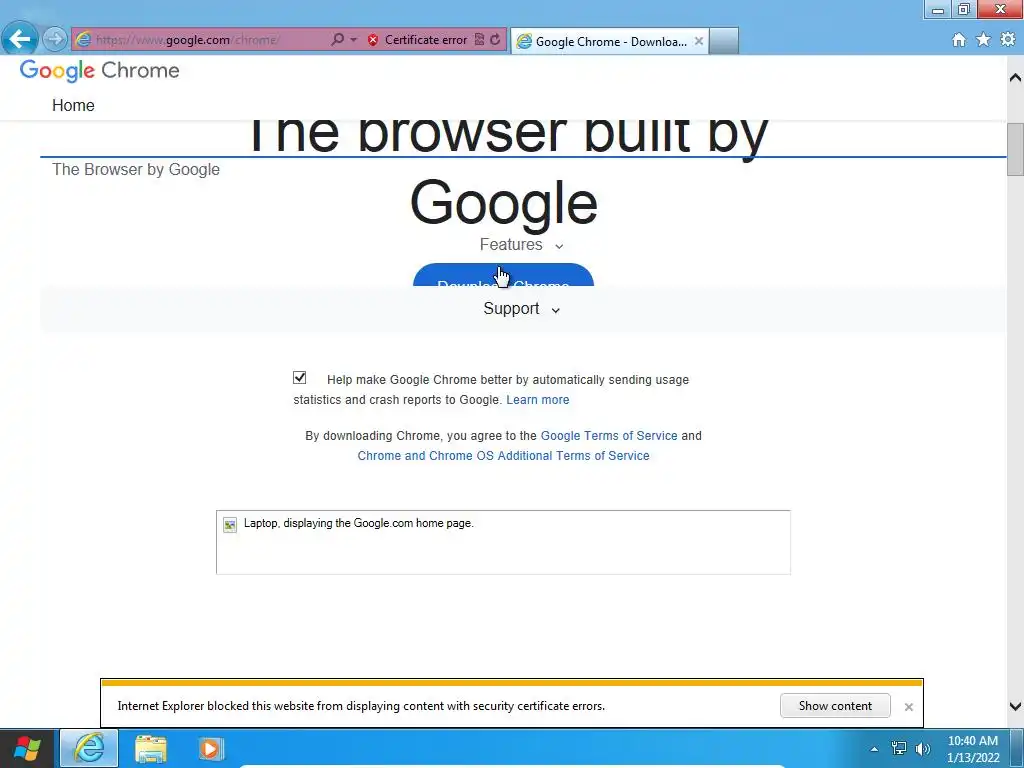Open Favorites star icon
The image size is (1024, 768).
(x=984, y=40)
